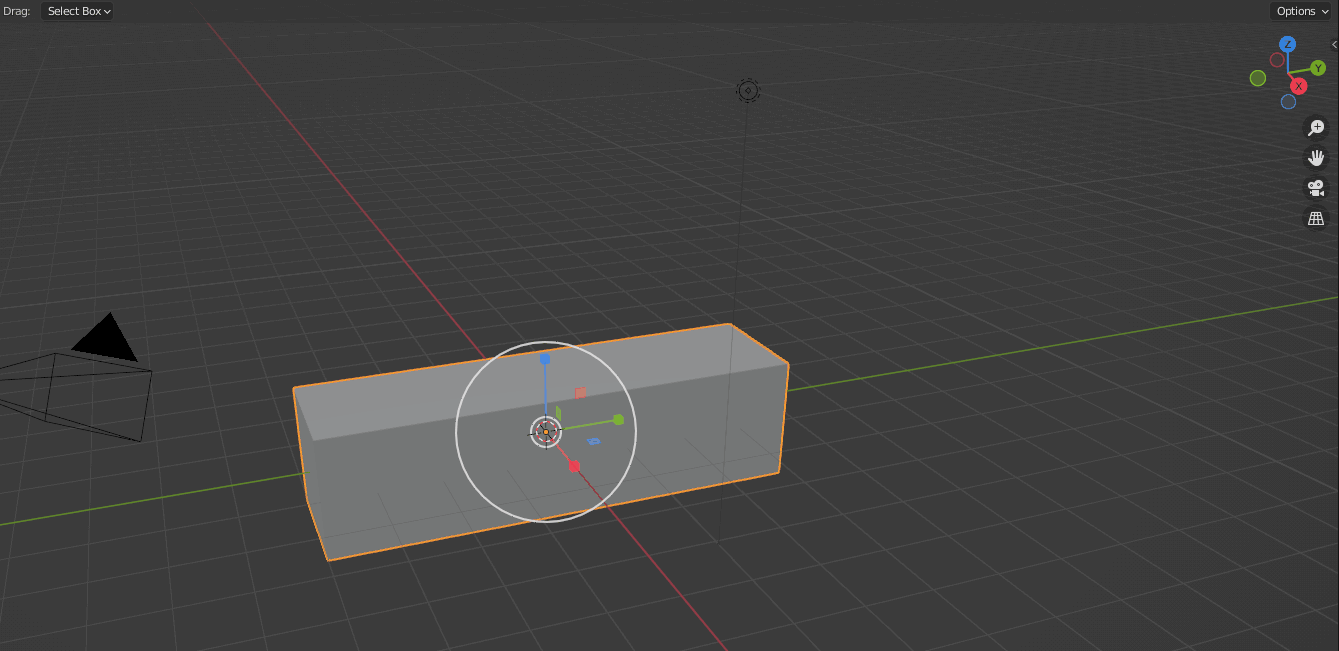Click the red X sphere on navigation gizmo
1339x651 pixels.
tap(1299, 86)
